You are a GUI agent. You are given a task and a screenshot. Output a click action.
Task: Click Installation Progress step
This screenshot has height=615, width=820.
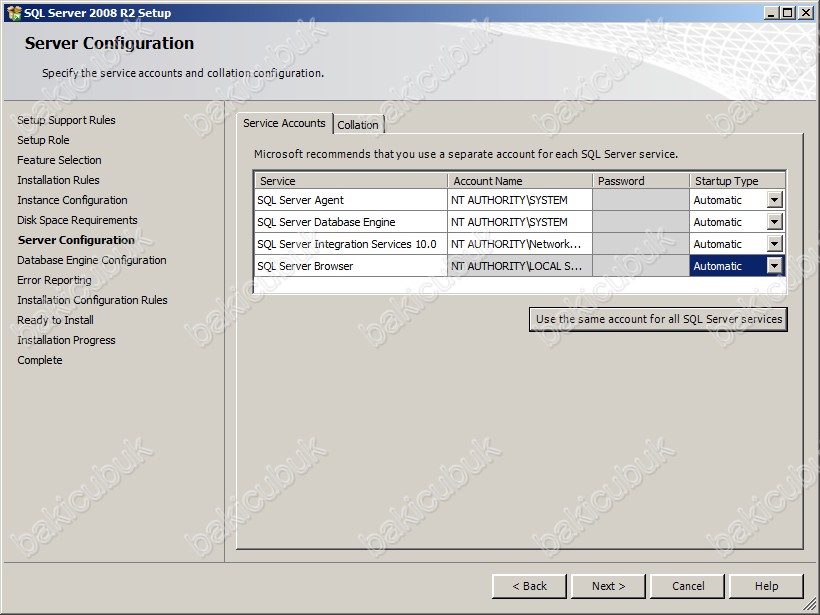coord(66,340)
